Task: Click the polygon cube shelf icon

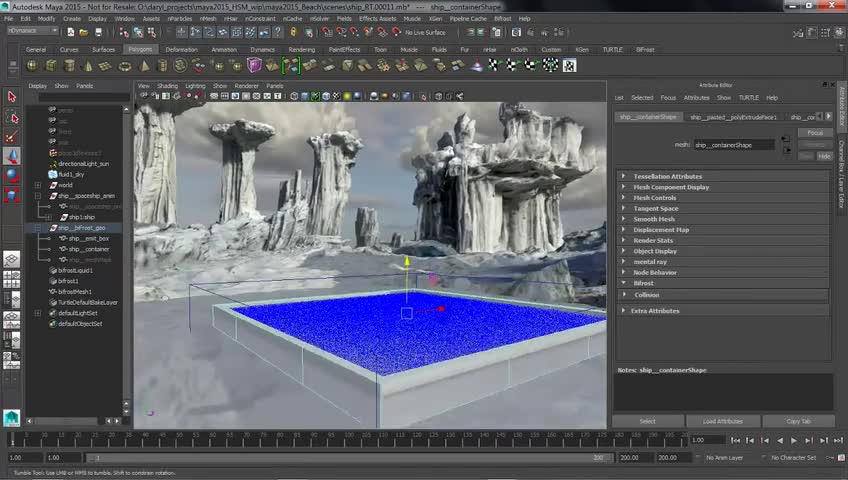Action: tap(51, 66)
